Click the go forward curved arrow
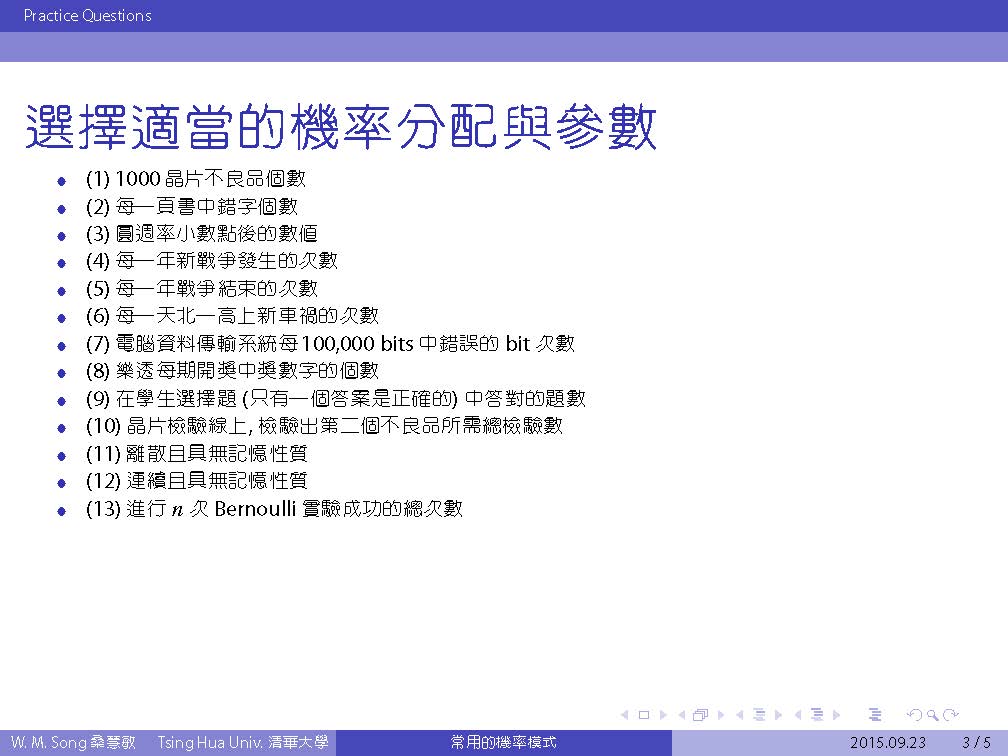Viewport: 1008px width, 756px height. point(951,715)
